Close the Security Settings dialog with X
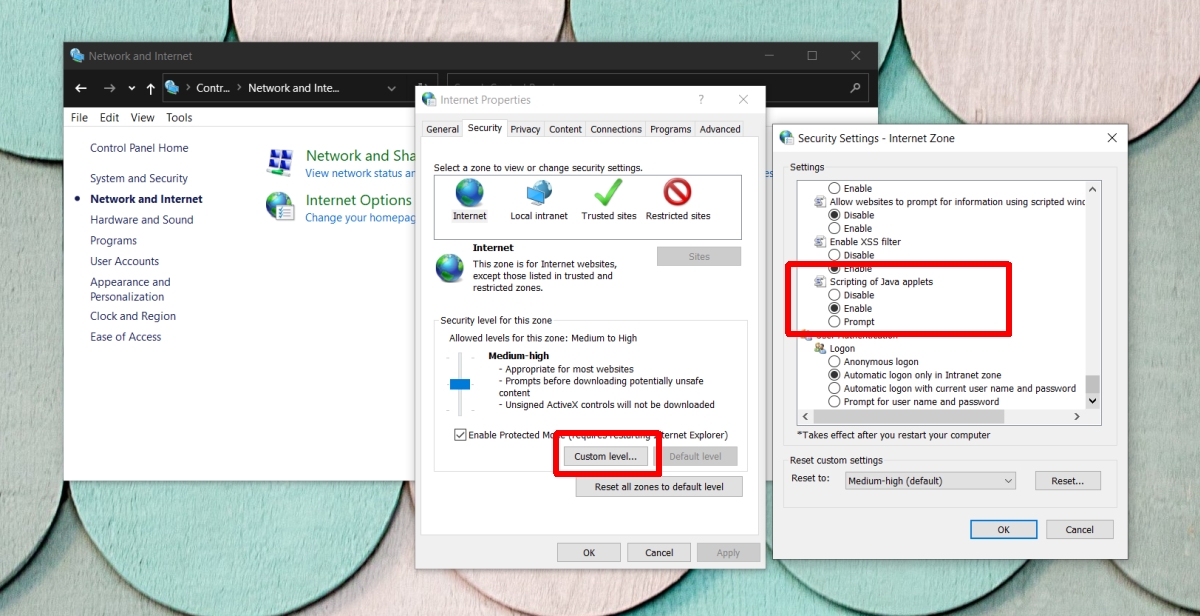This screenshot has height=616, width=1200. click(x=1112, y=138)
